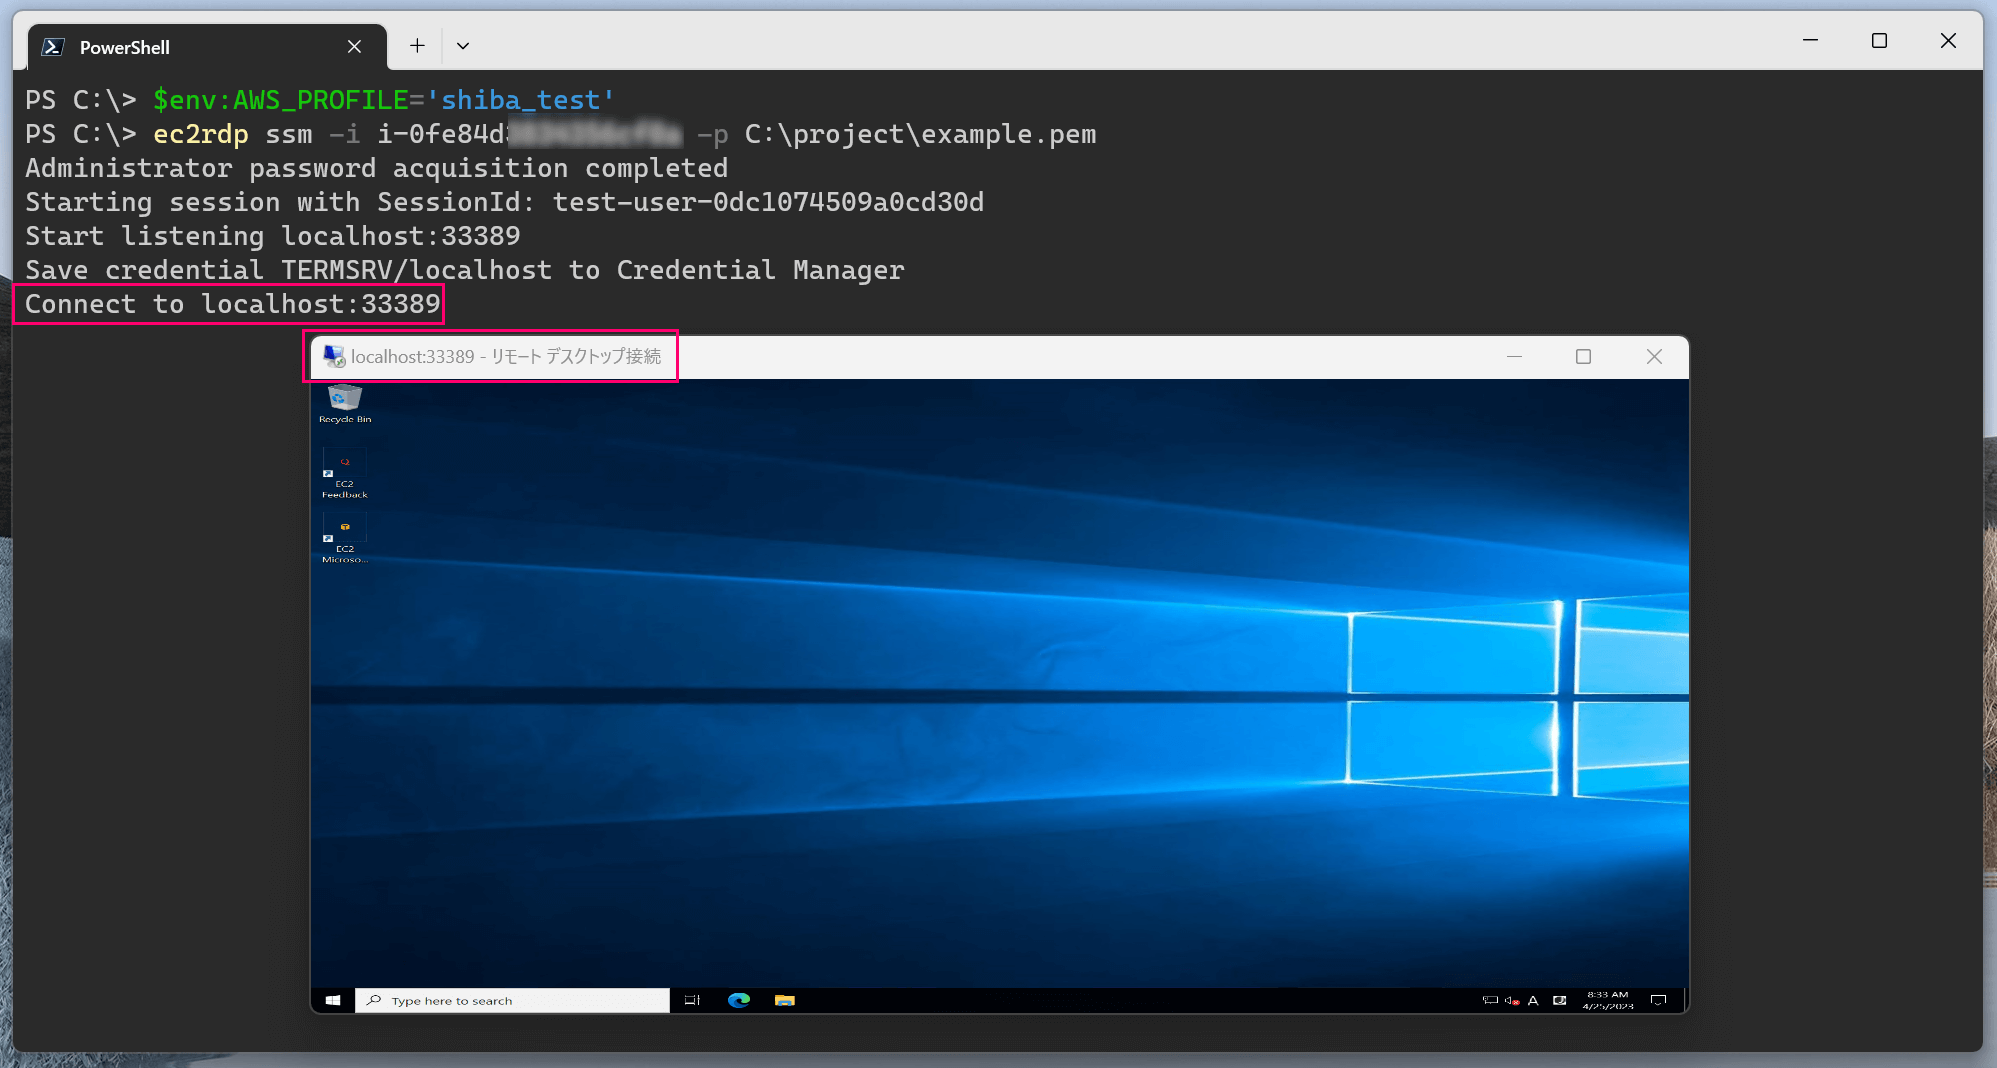Screen dimensions: 1997x1068
Task: Click the 'Save credential TERMSRV/localhost' line
Action: pyautogui.click(x=464, y=270)
